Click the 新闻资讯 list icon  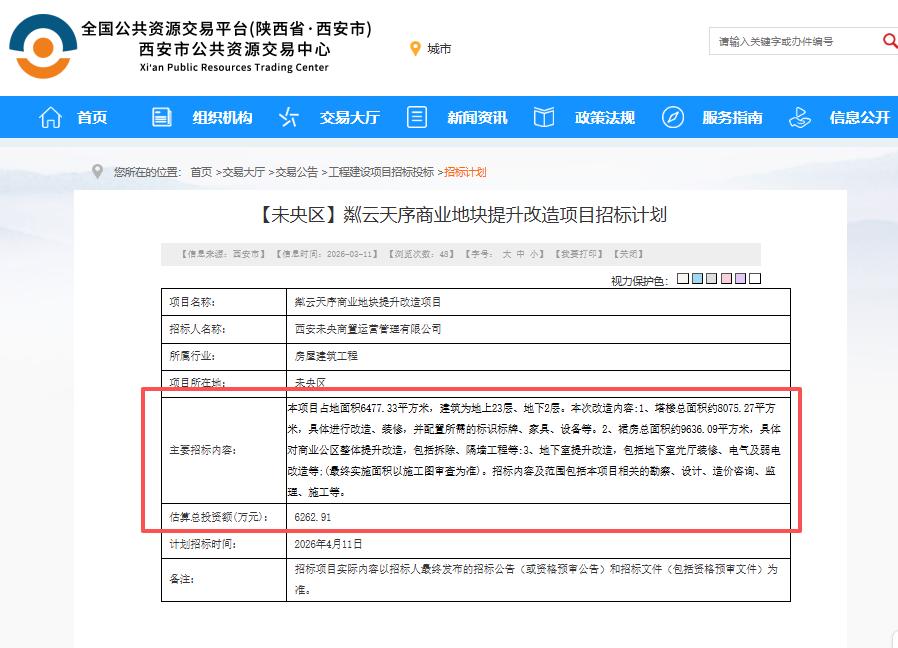coord(416,117)
